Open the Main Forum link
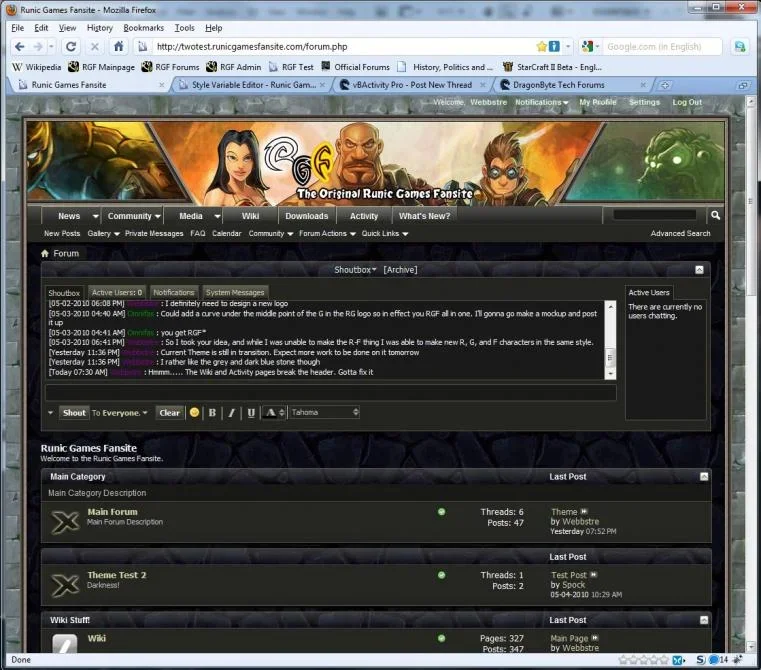Viewport: 761px width, 670px height. (113, 511)
